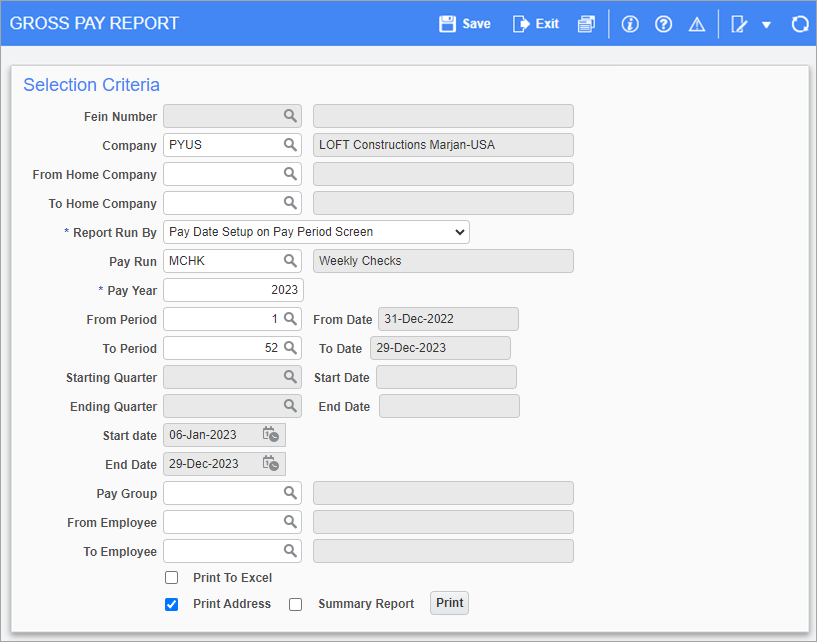Exit the Gross Pay Report screen

coord(536,24)
